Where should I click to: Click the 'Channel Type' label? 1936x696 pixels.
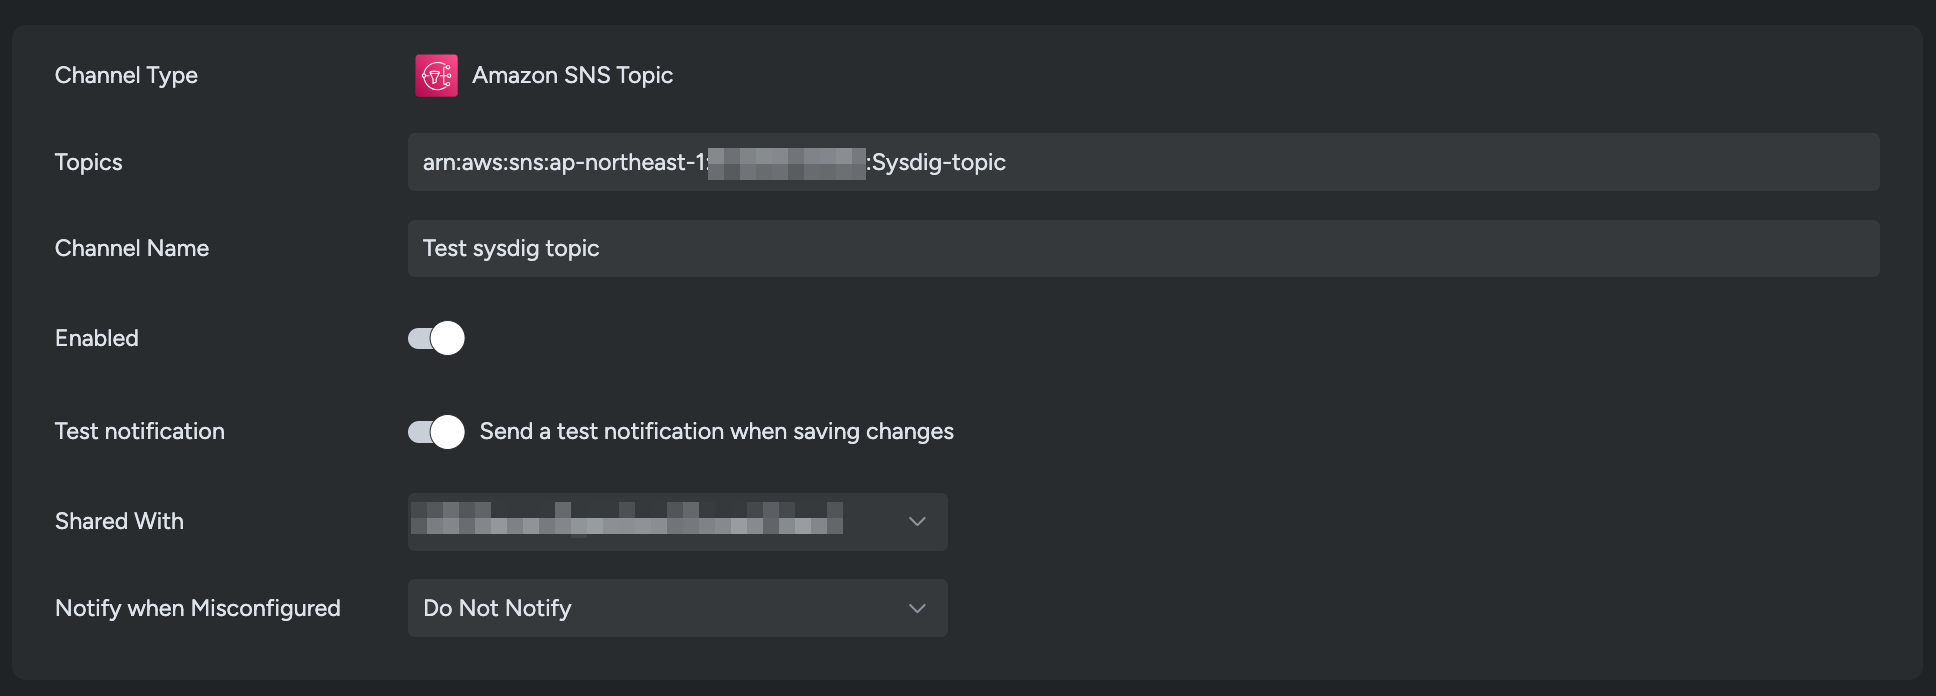click(x=126, y=76)
